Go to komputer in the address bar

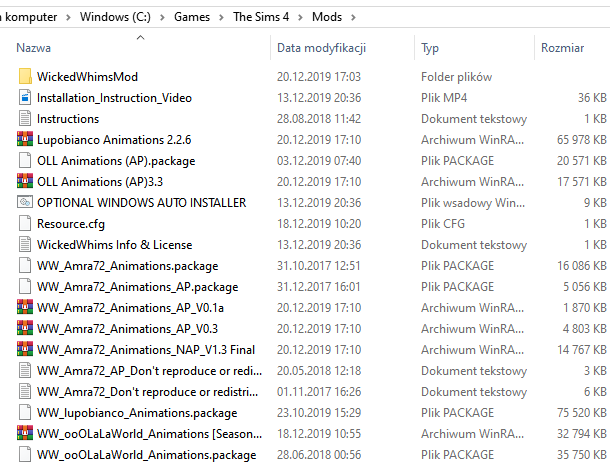pos(30,17)
